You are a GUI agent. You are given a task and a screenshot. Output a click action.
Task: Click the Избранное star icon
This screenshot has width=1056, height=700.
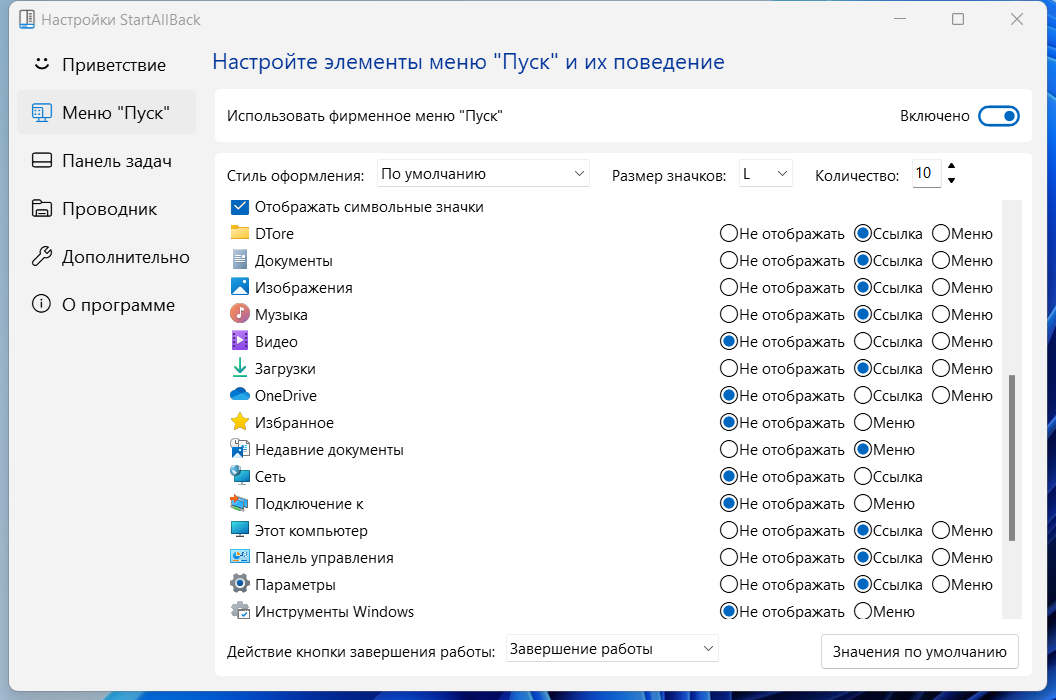coord(240,422)
